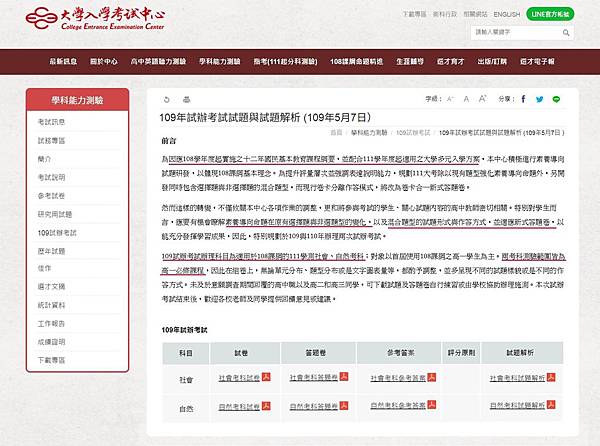Open 試務專區 in the sidebar
The image size is (600, 446).
click(x=51, y=141)
